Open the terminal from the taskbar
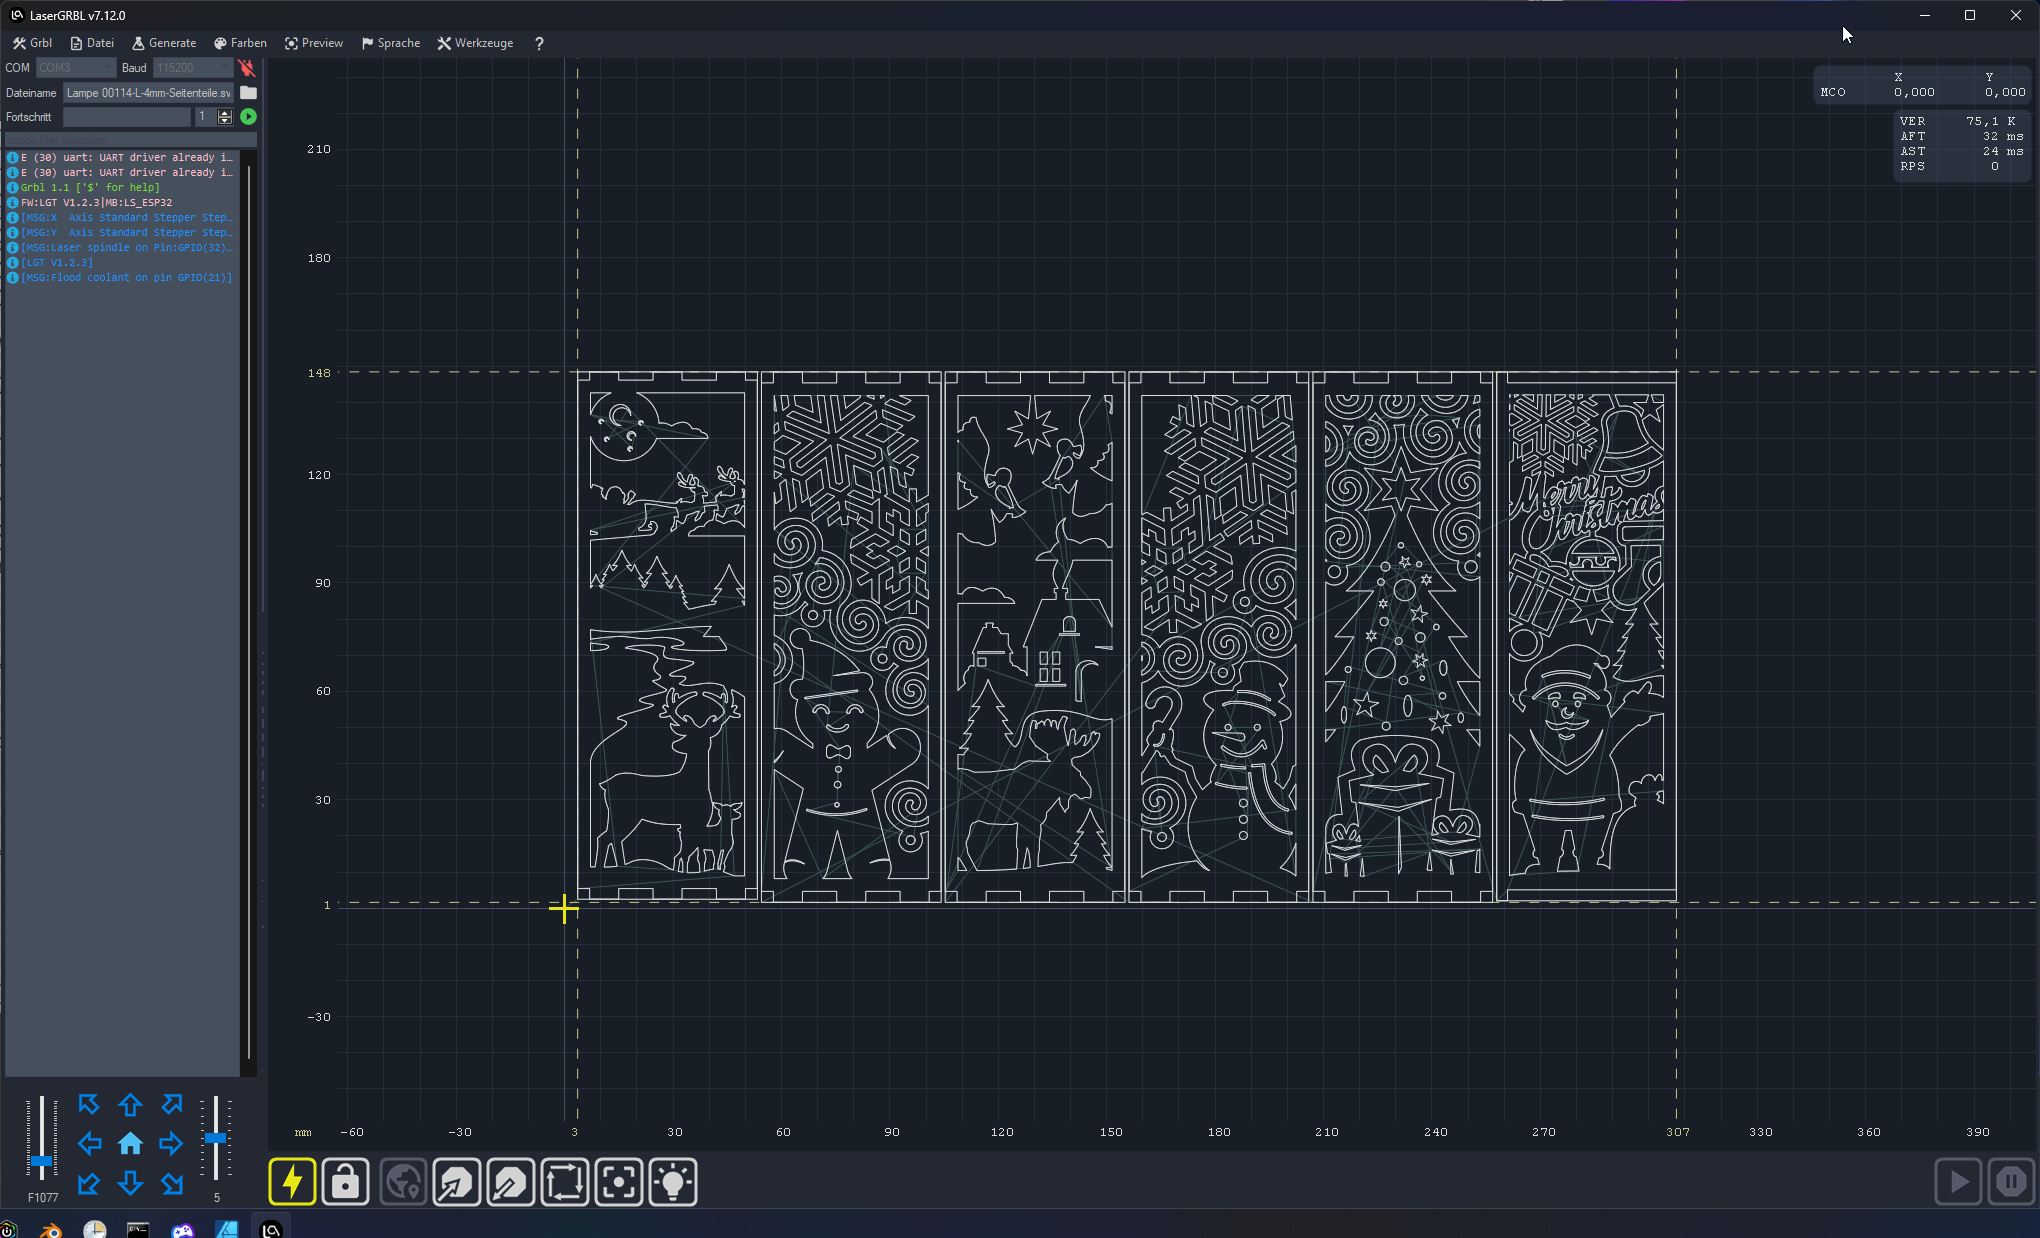The height and width of the screenshot is (1238, 2040). tap(138, 1230)
